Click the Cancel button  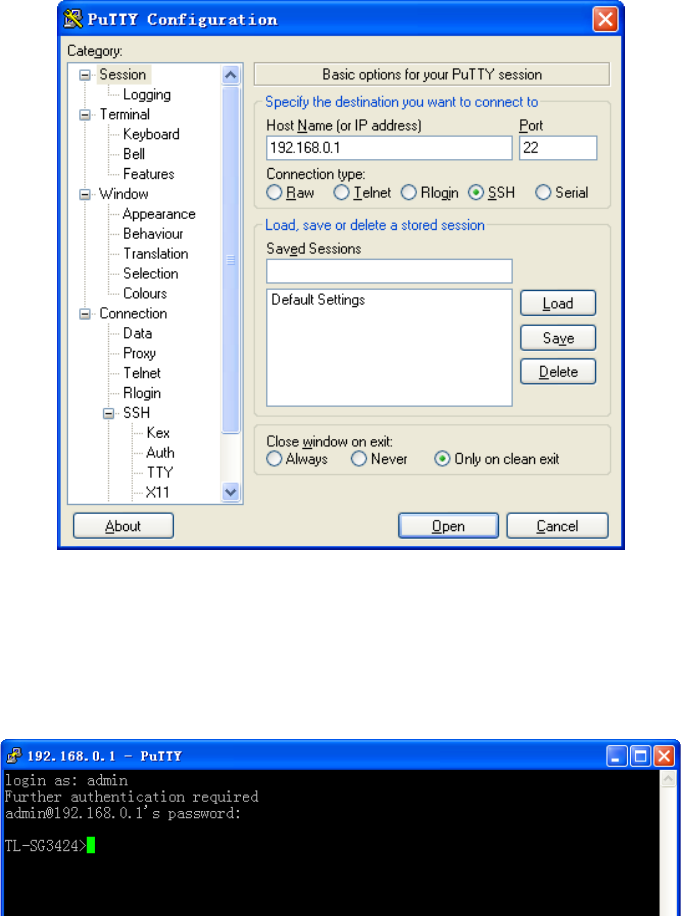[x=557, y=526]
